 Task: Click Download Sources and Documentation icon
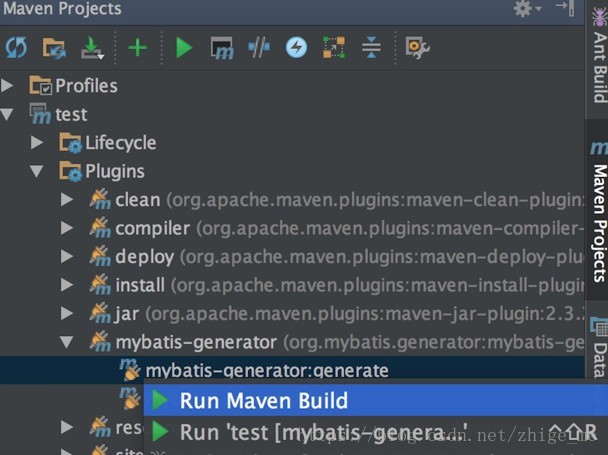coord(92,48)
